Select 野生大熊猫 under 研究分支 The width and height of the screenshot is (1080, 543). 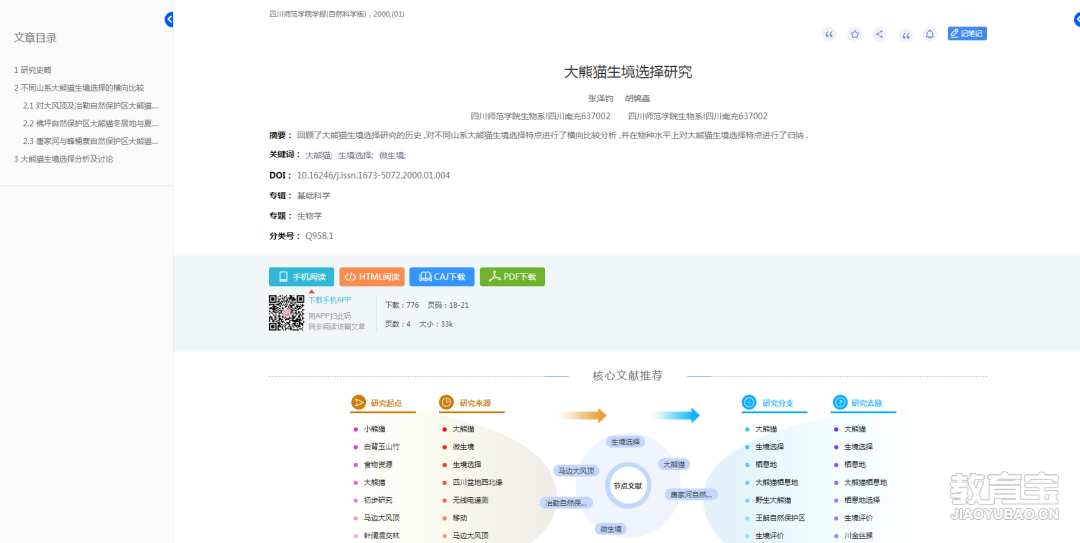[x=773, y=500]
